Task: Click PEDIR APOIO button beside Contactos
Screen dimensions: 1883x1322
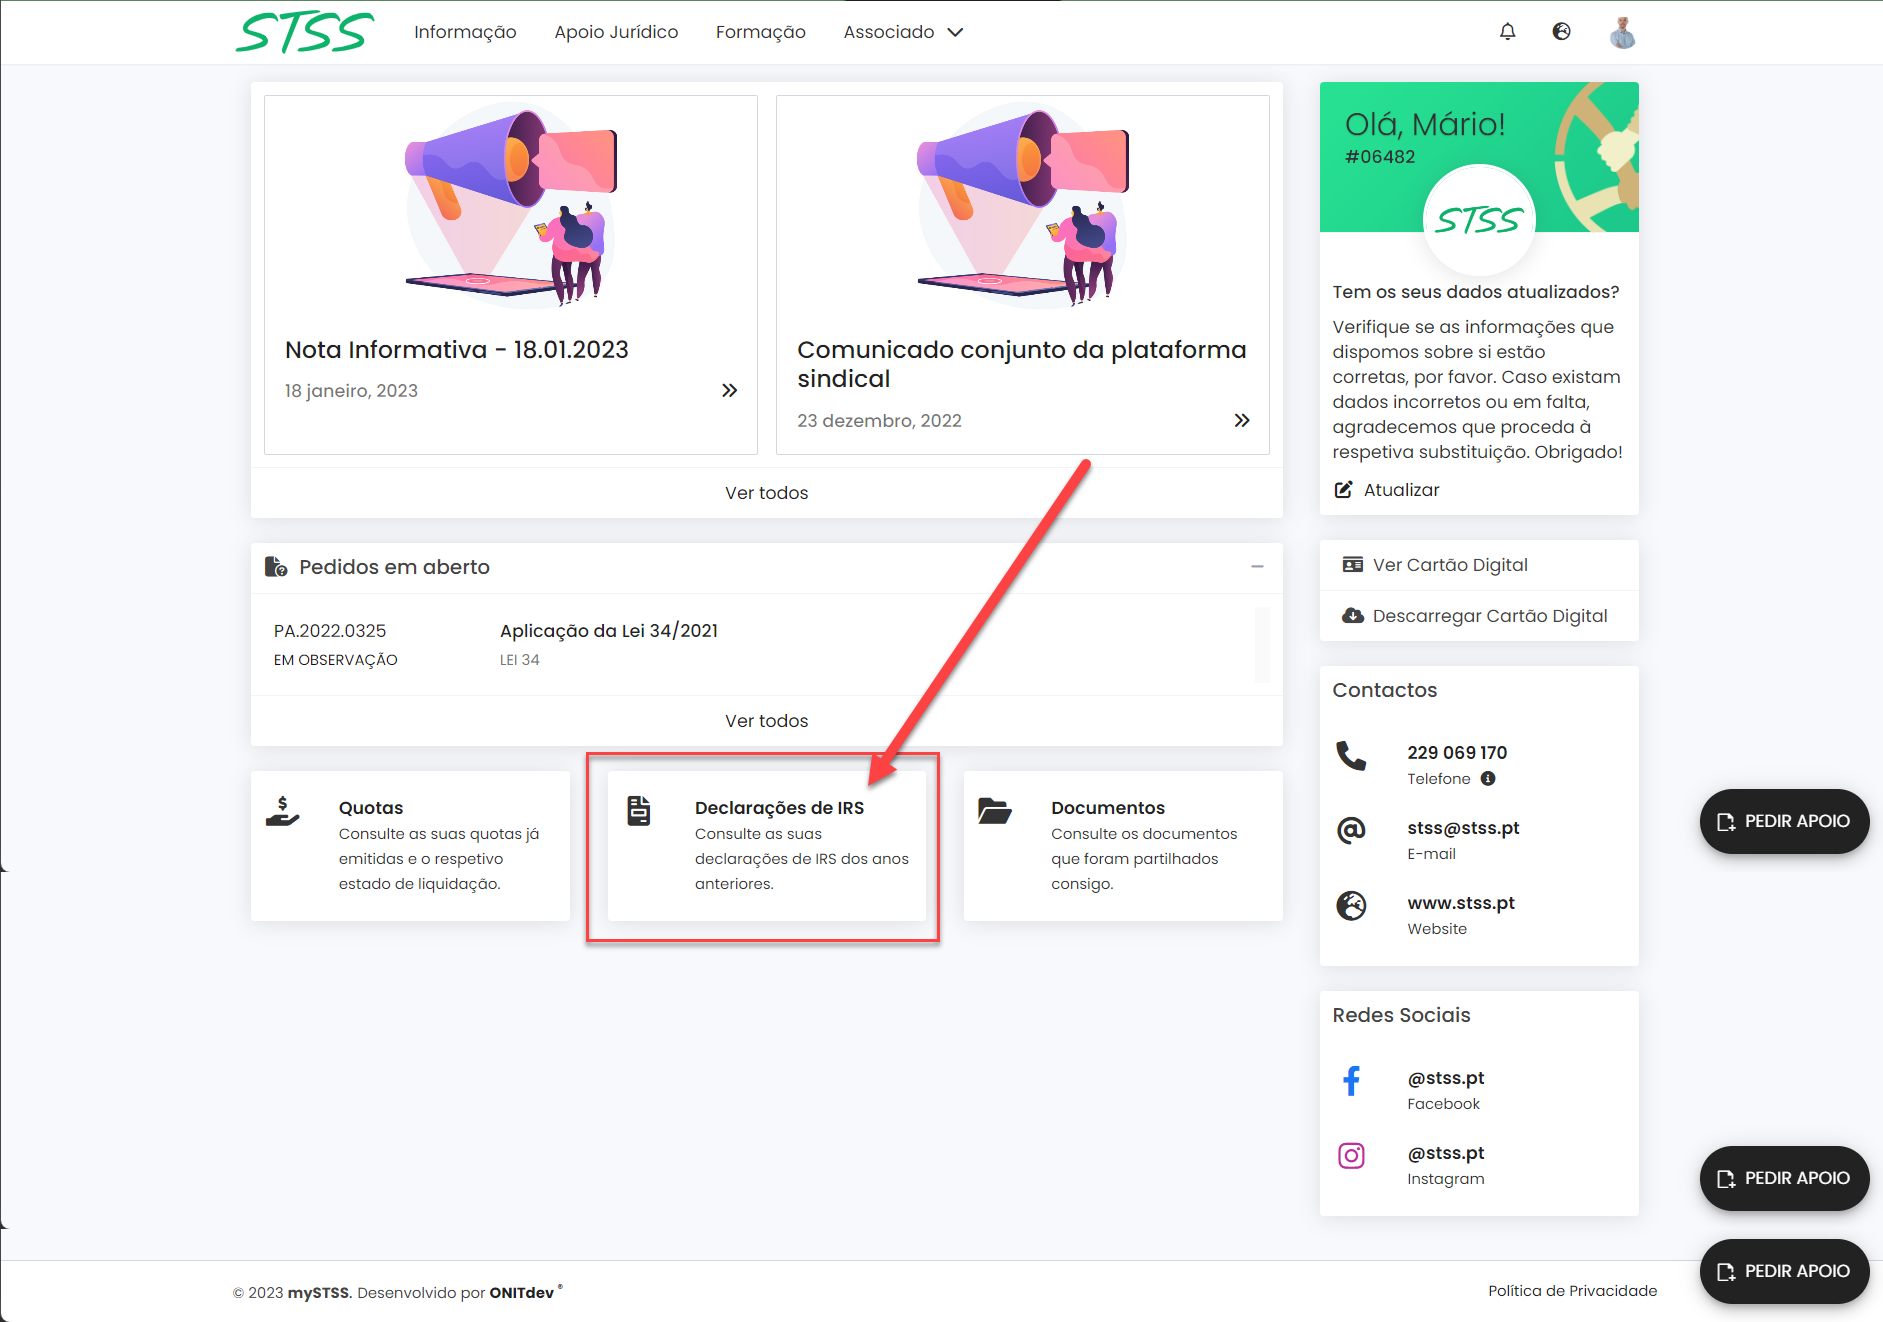Action: click(1784, 821)
